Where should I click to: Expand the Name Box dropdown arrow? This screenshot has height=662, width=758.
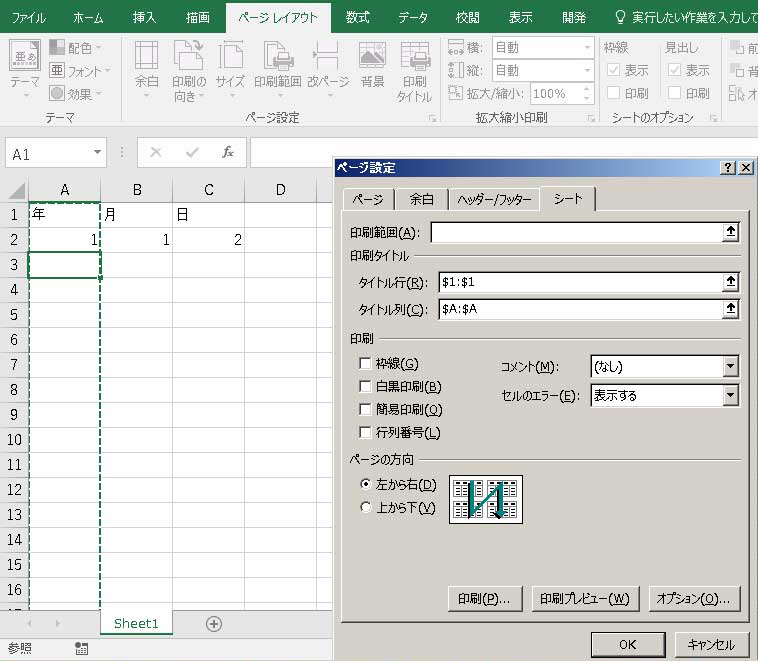[x=98, y=154]
